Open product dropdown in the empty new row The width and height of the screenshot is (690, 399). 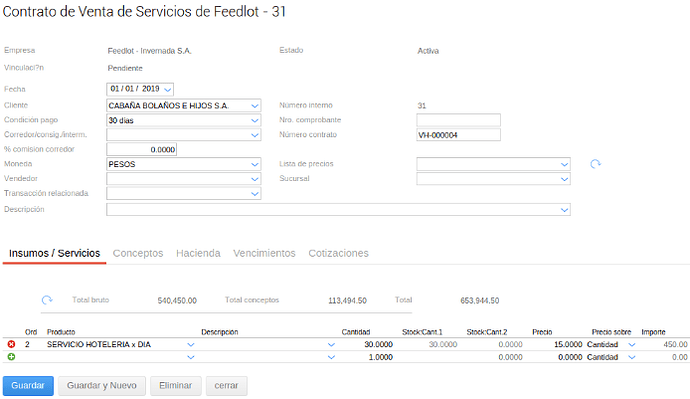191,357
